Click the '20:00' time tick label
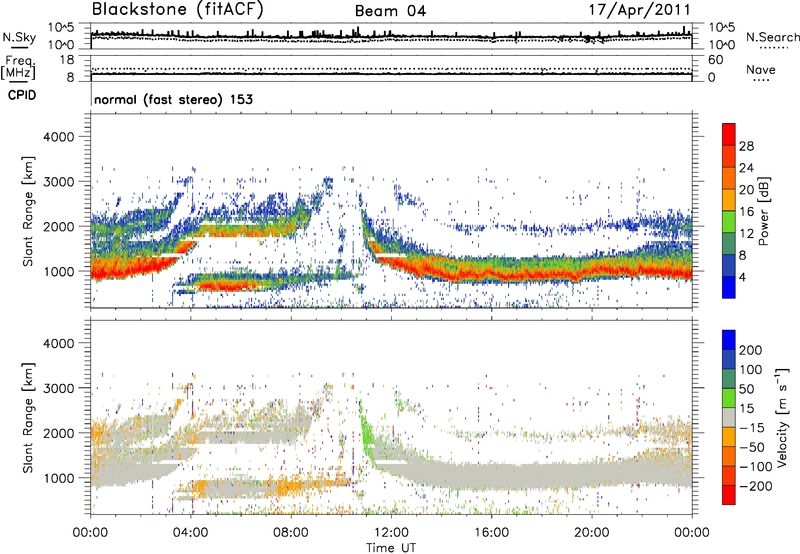Viewport: 800px width, 554px height. click(592, 533)
